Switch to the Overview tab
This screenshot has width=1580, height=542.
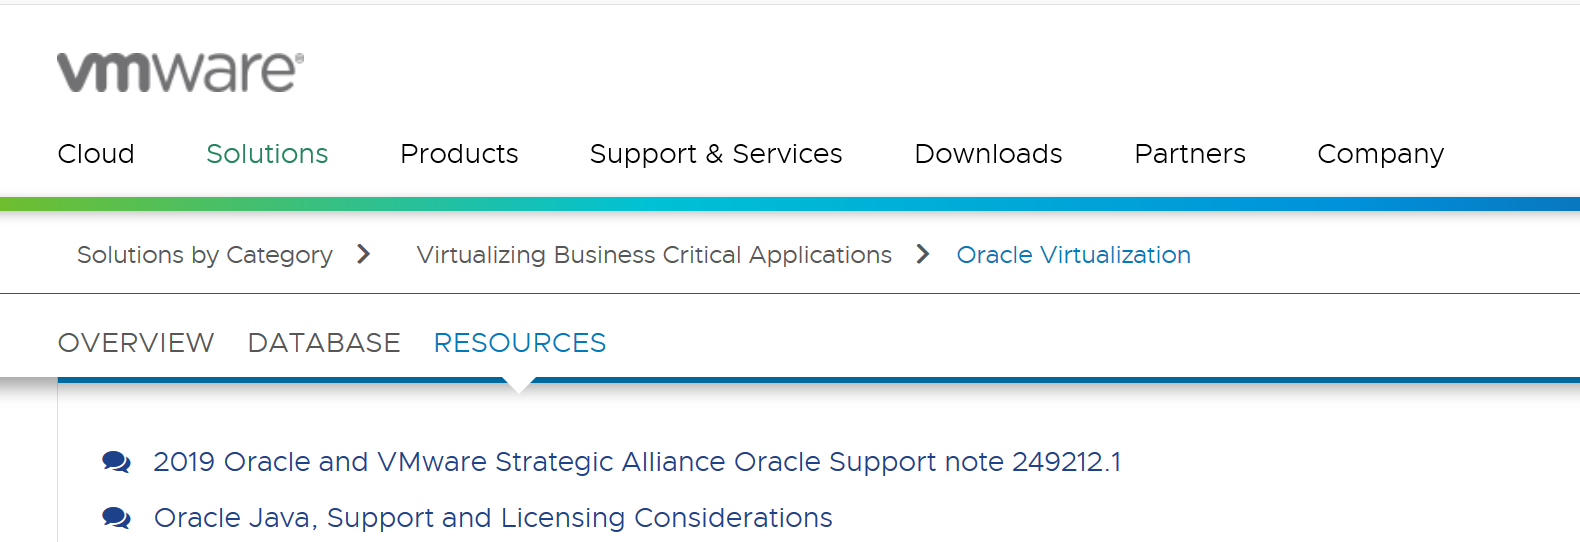coord(136,343)
